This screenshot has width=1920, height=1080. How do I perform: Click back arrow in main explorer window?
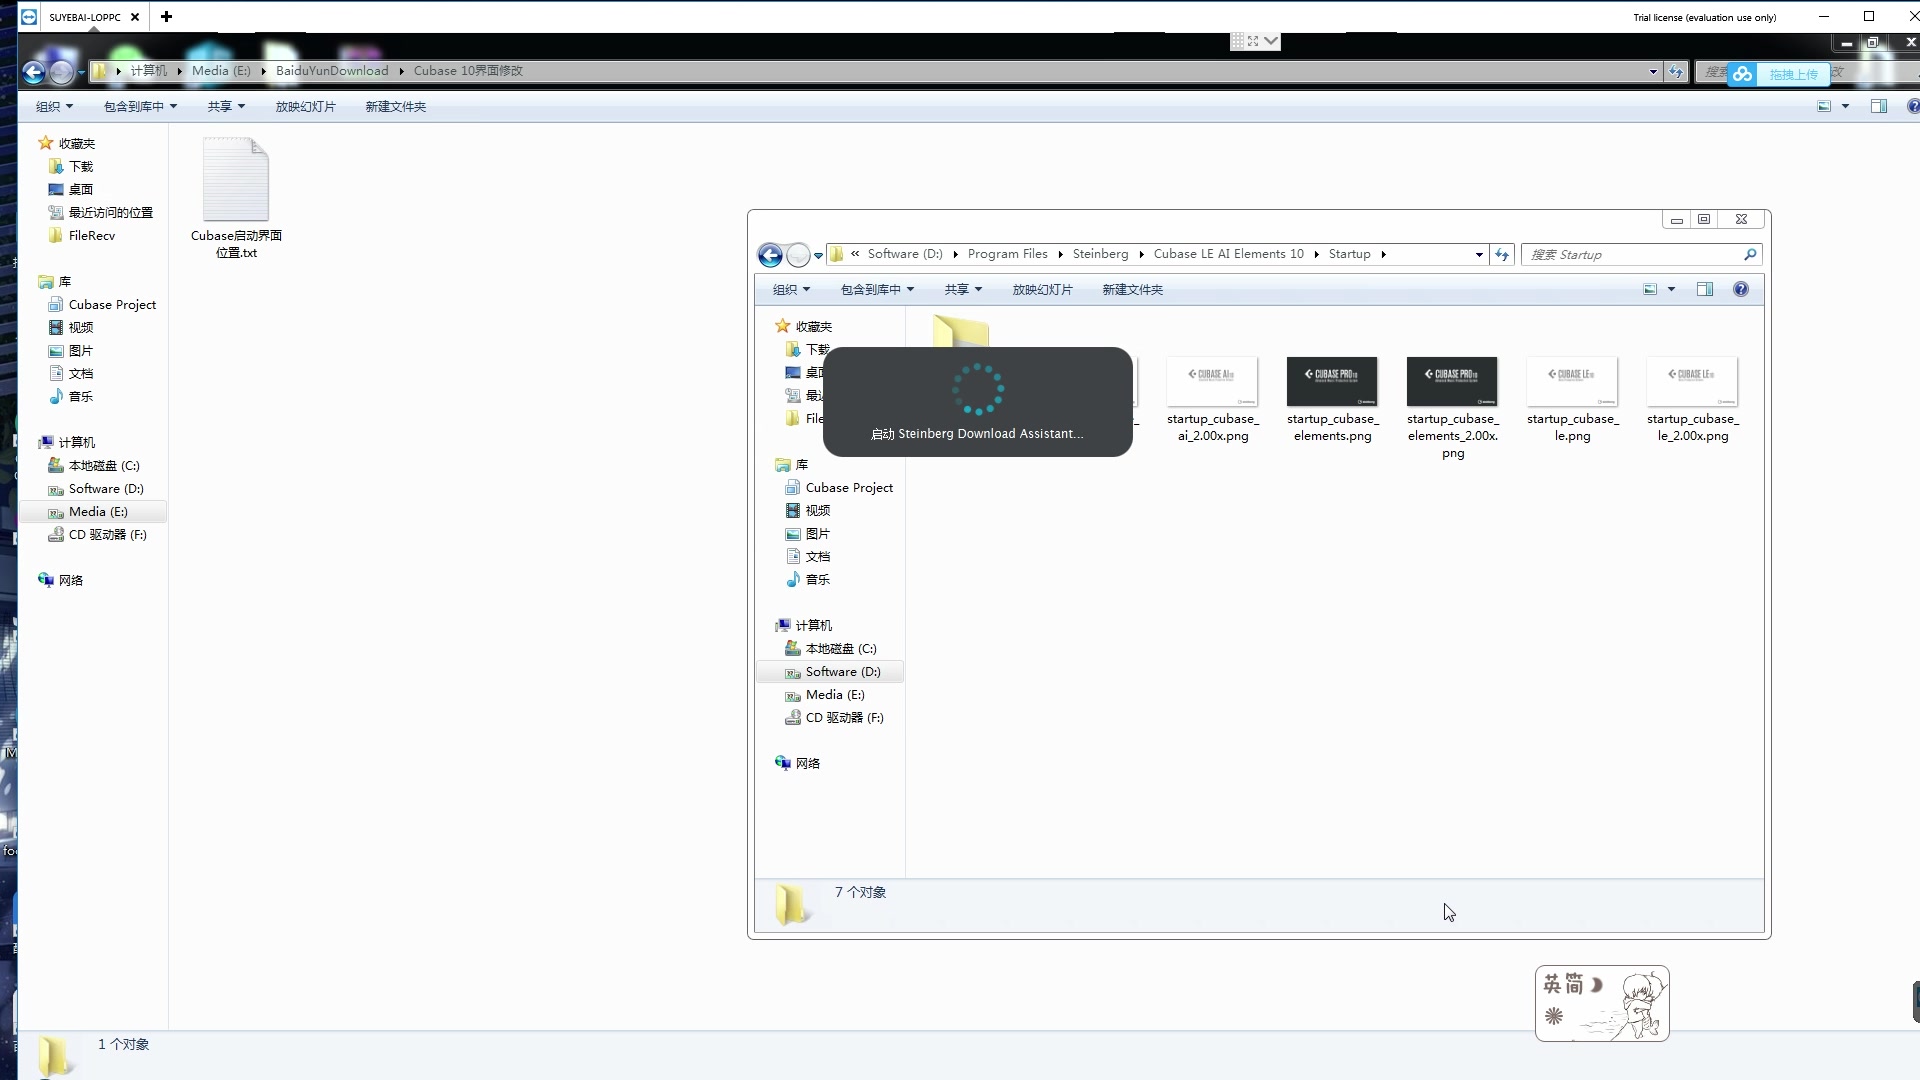pos(33,72)
